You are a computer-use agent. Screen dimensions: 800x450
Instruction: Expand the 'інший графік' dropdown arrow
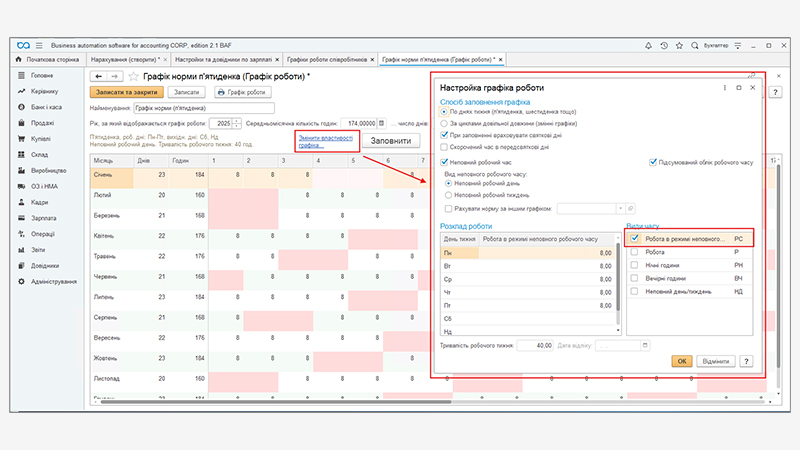click(620, 208)
